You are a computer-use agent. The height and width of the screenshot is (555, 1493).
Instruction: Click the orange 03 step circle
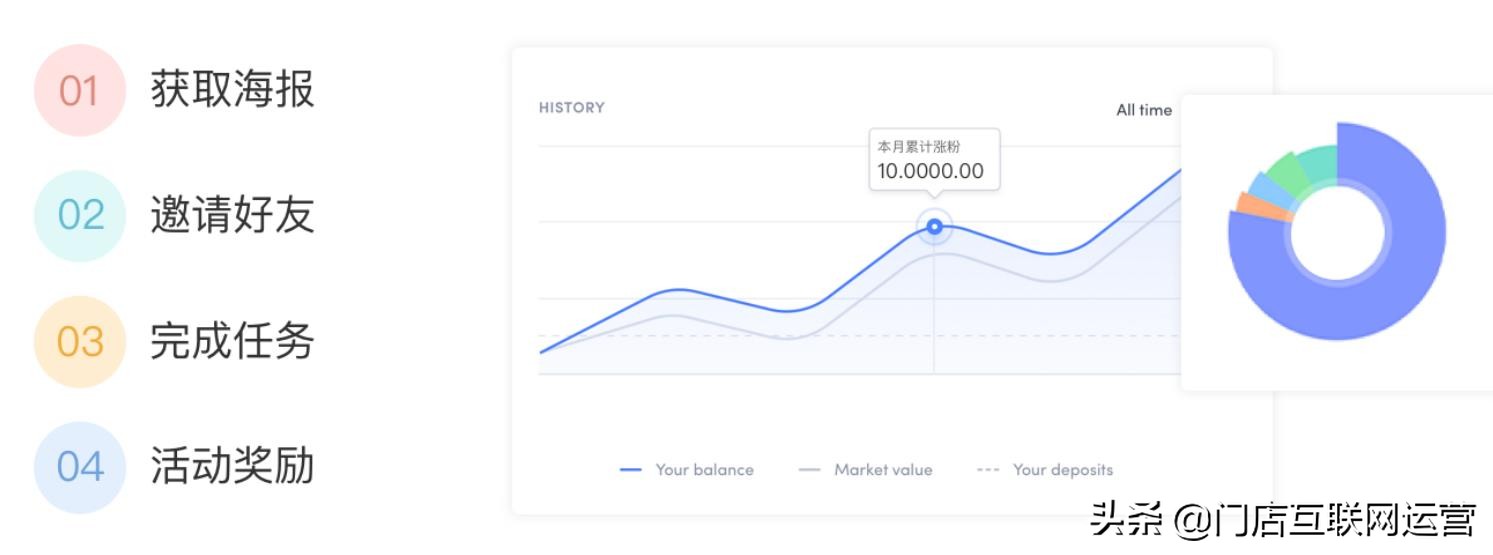coord(79,342)
